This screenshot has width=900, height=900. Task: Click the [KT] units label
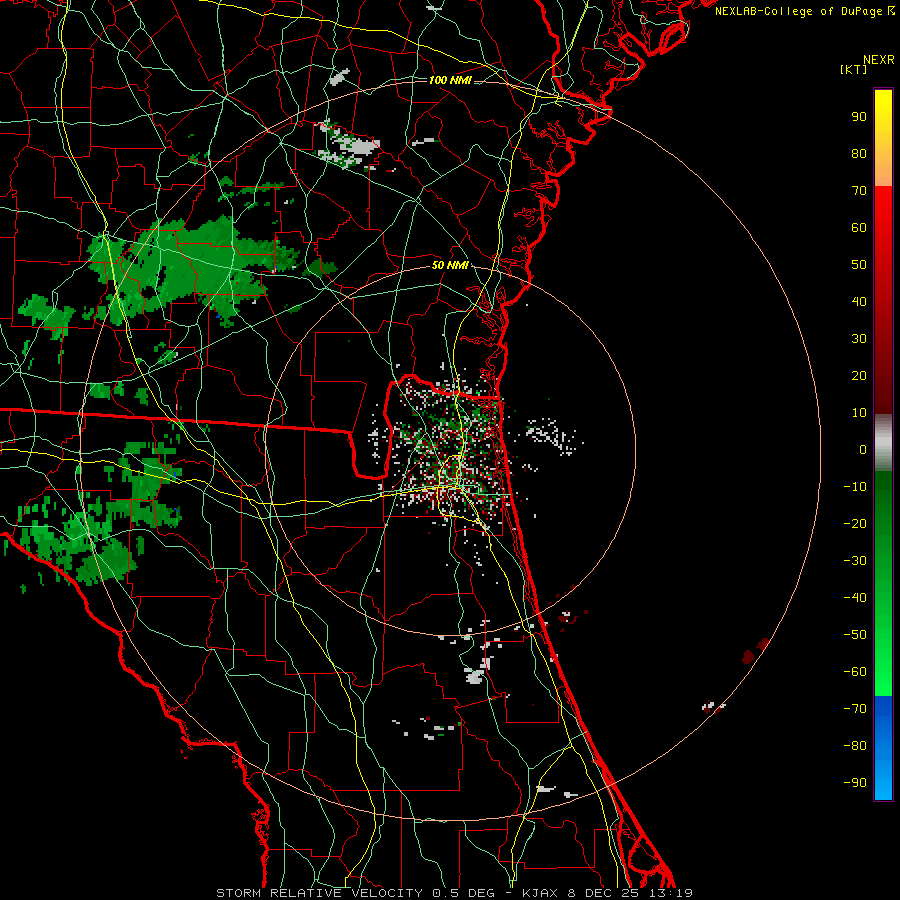pyautogui.click(x=854, y=69)
